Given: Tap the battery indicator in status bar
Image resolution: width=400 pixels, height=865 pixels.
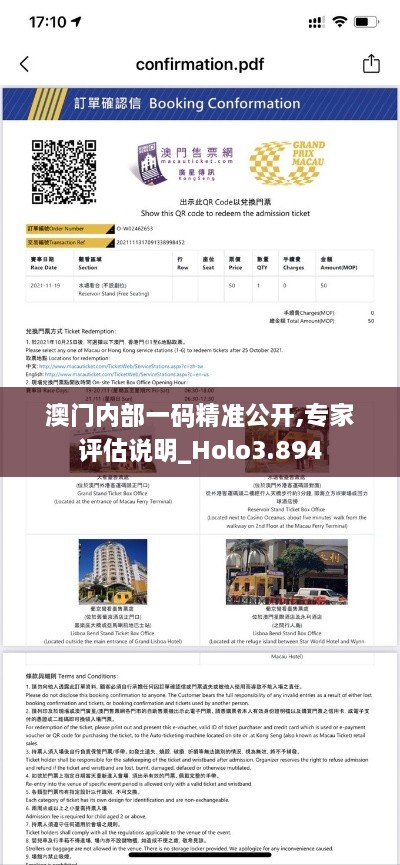Looking at the screenshot, I should [x=366, y=22].
